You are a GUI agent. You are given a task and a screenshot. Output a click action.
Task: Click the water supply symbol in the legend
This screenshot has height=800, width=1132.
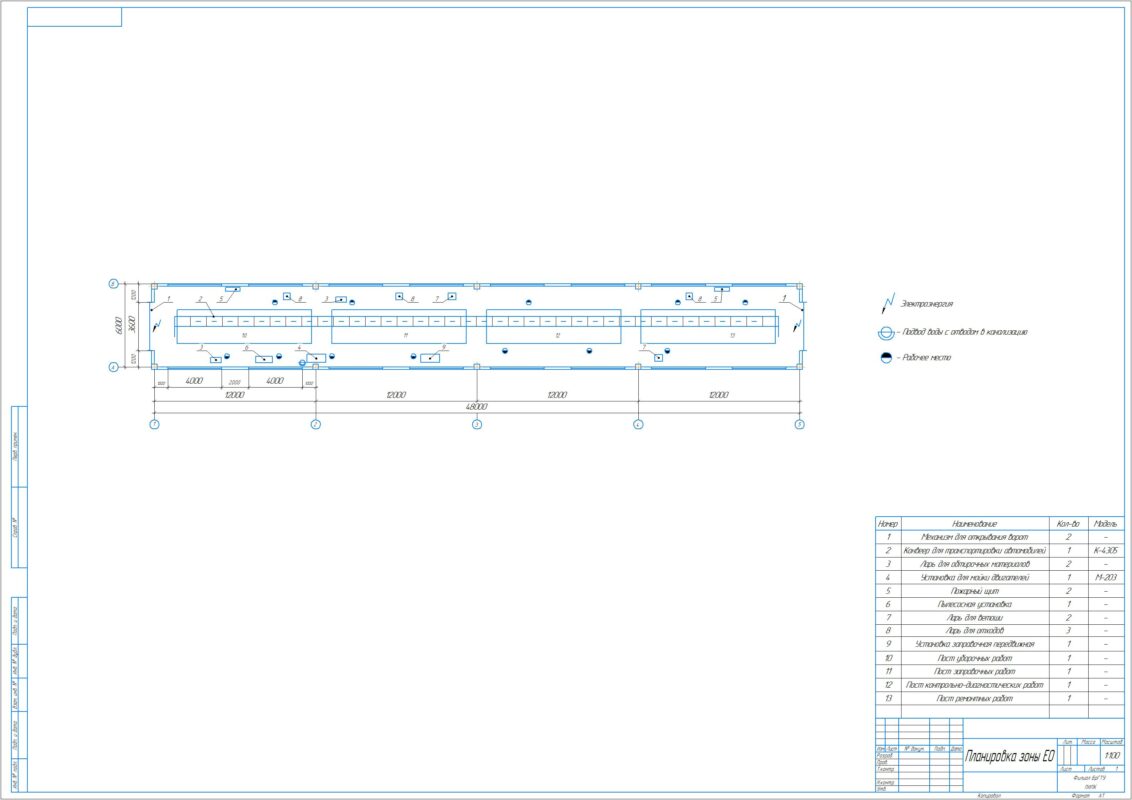click(x=886, y=333)
